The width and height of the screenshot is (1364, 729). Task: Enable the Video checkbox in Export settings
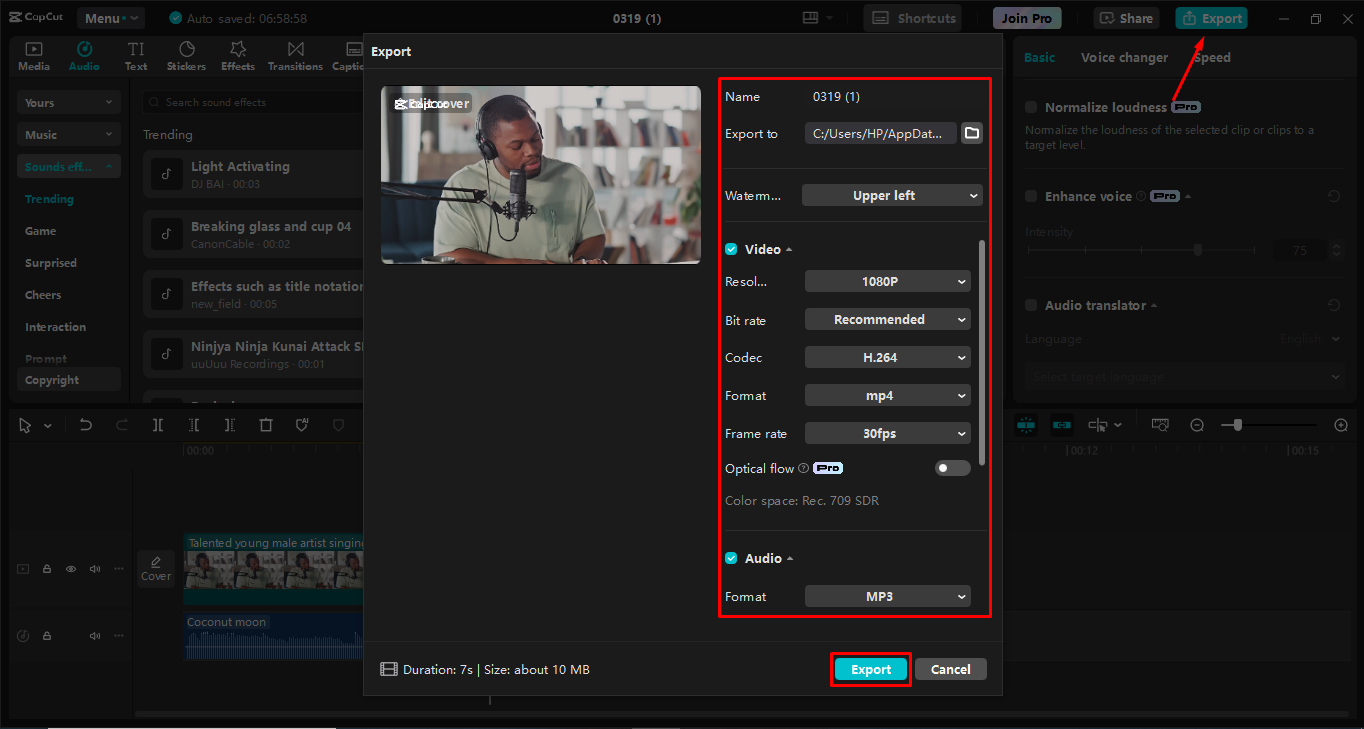[x=731, y=249]
